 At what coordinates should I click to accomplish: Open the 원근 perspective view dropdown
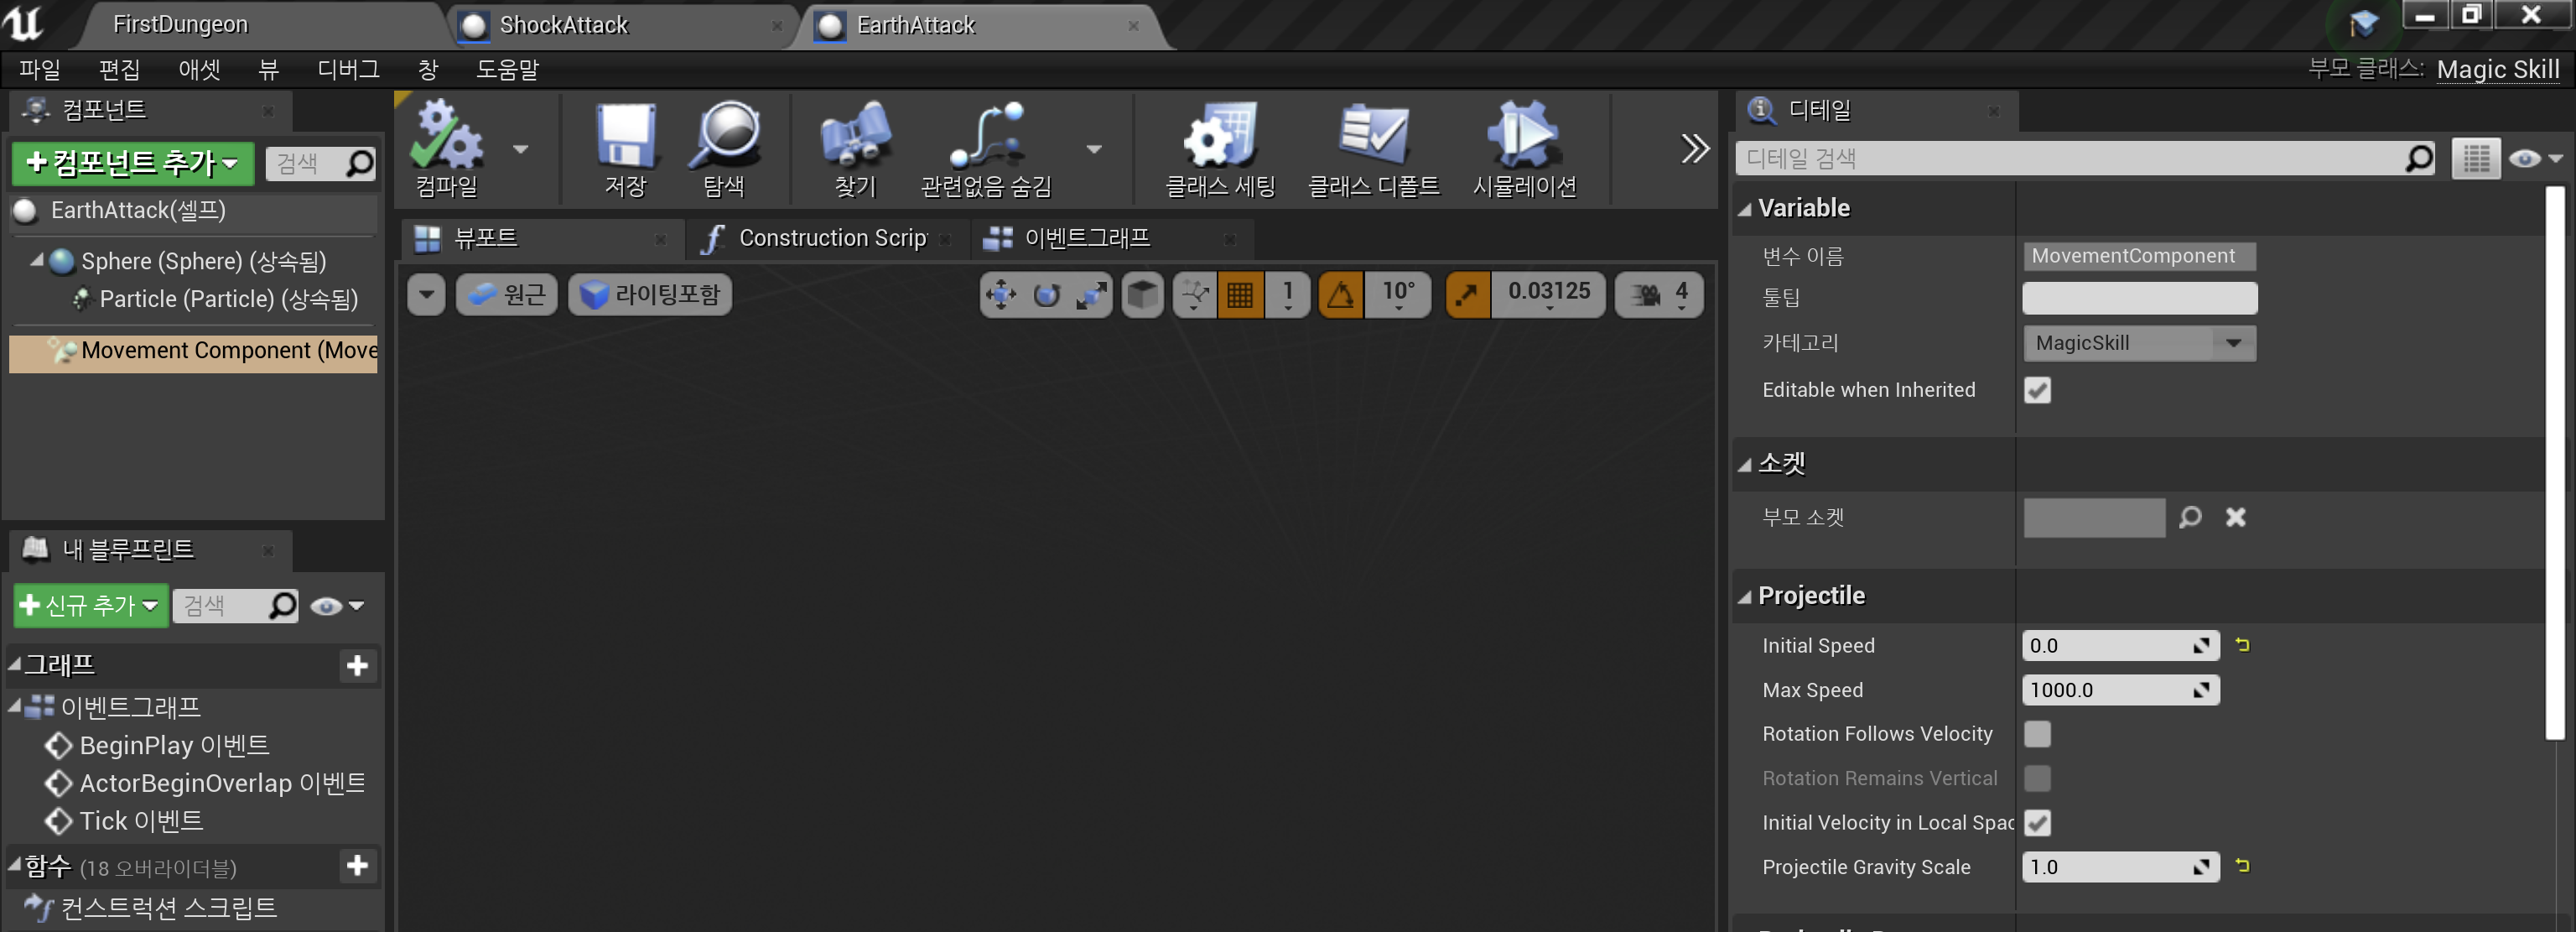pos(506,293)
